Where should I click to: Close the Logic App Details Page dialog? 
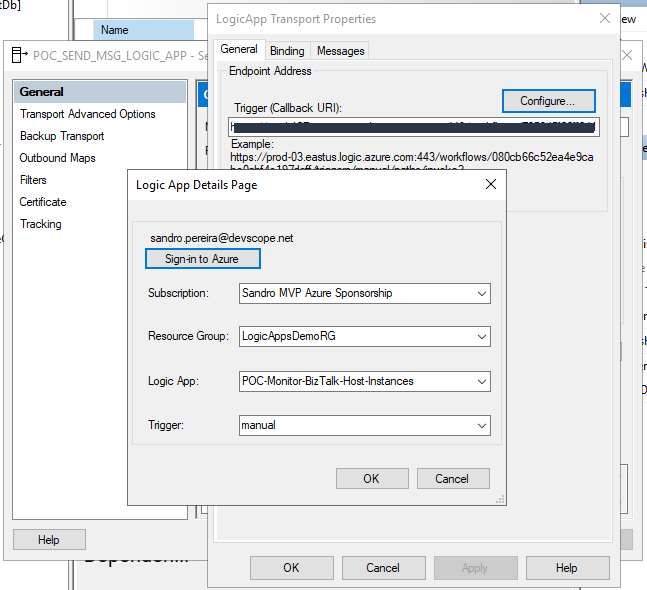tap(490, 185)
